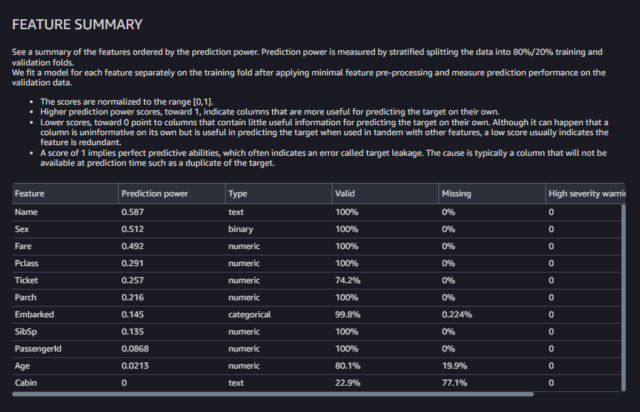This screenshot has height=412, width=640.
Task: Click the Fare feature cell
Action: click(65, 246)
